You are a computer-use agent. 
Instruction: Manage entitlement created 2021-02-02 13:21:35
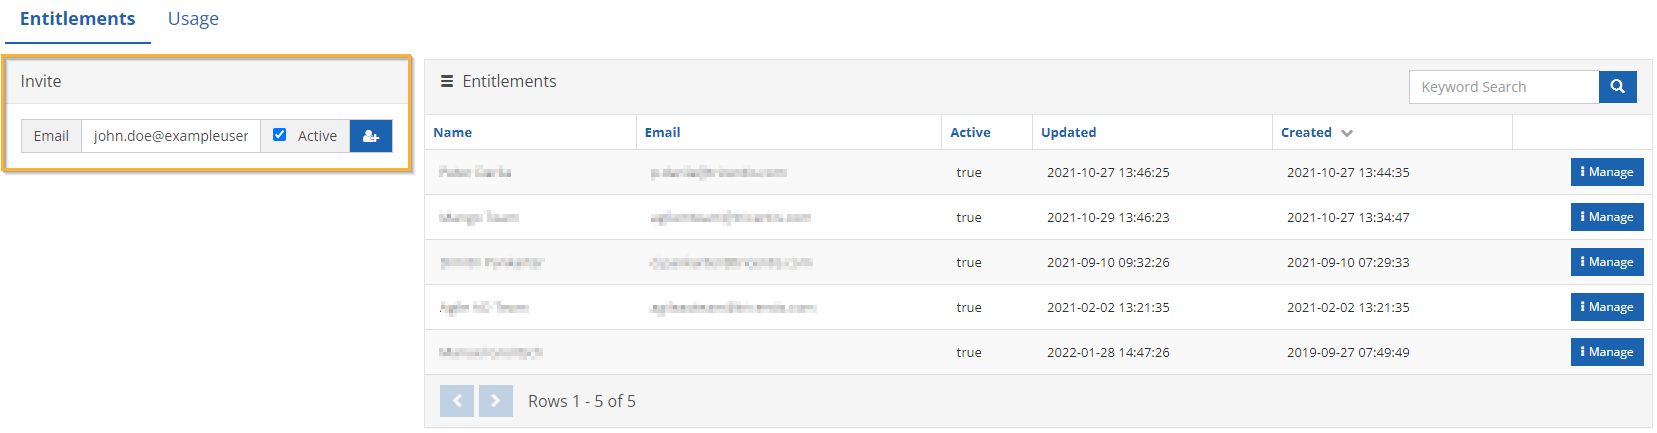pos(1606,307)
